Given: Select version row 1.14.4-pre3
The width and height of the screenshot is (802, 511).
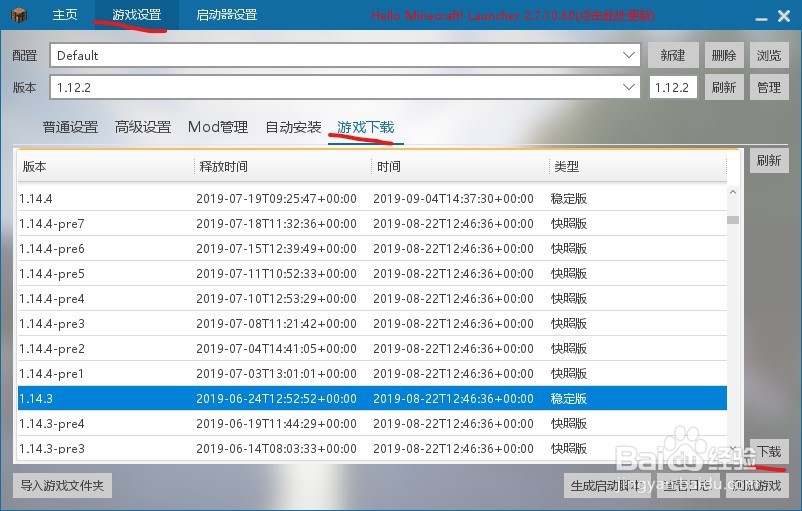Looking at the screenshot, I should [x=372, y=324].
